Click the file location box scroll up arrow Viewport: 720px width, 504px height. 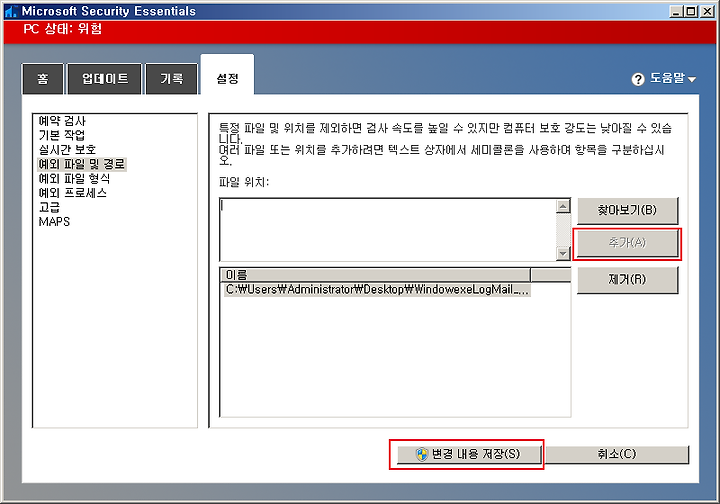563,206
